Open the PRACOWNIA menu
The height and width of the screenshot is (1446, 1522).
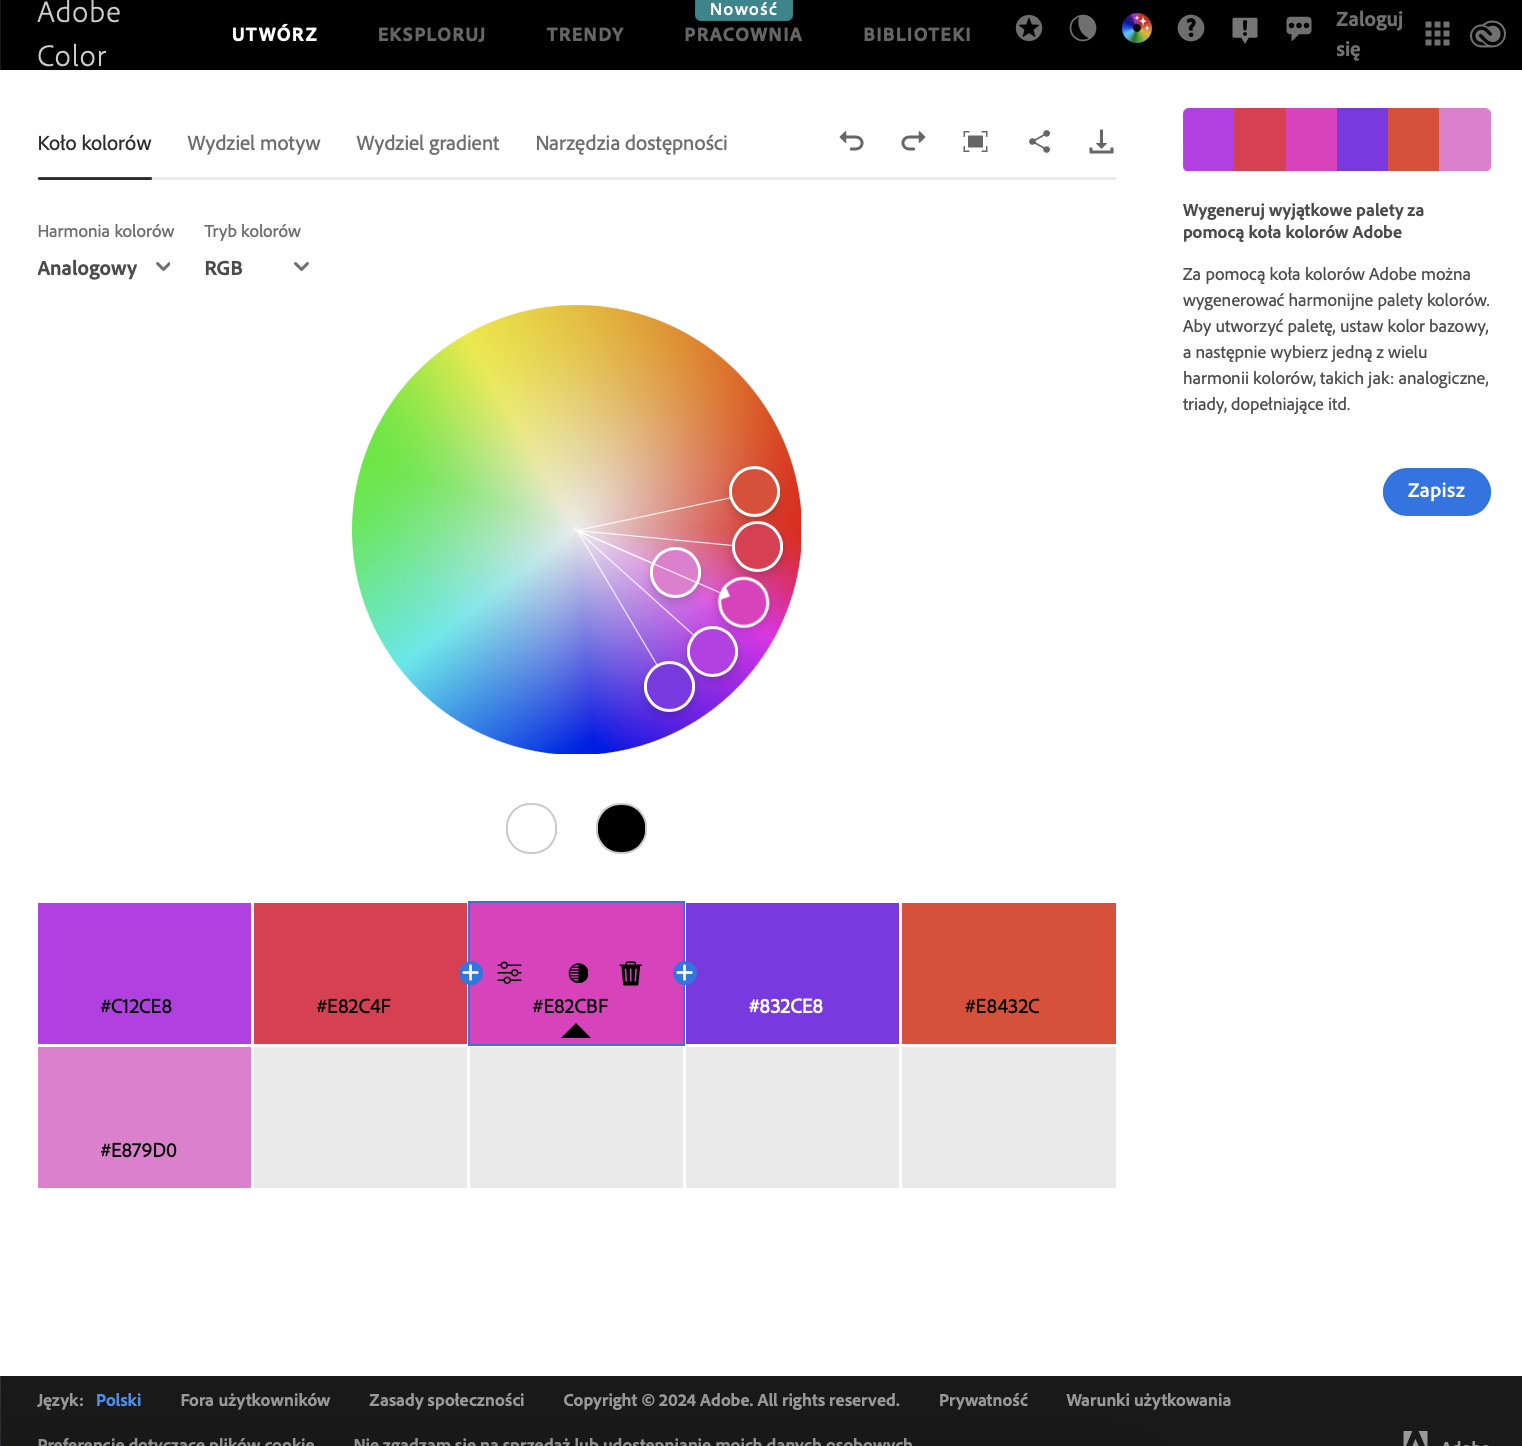pos(743,34)
